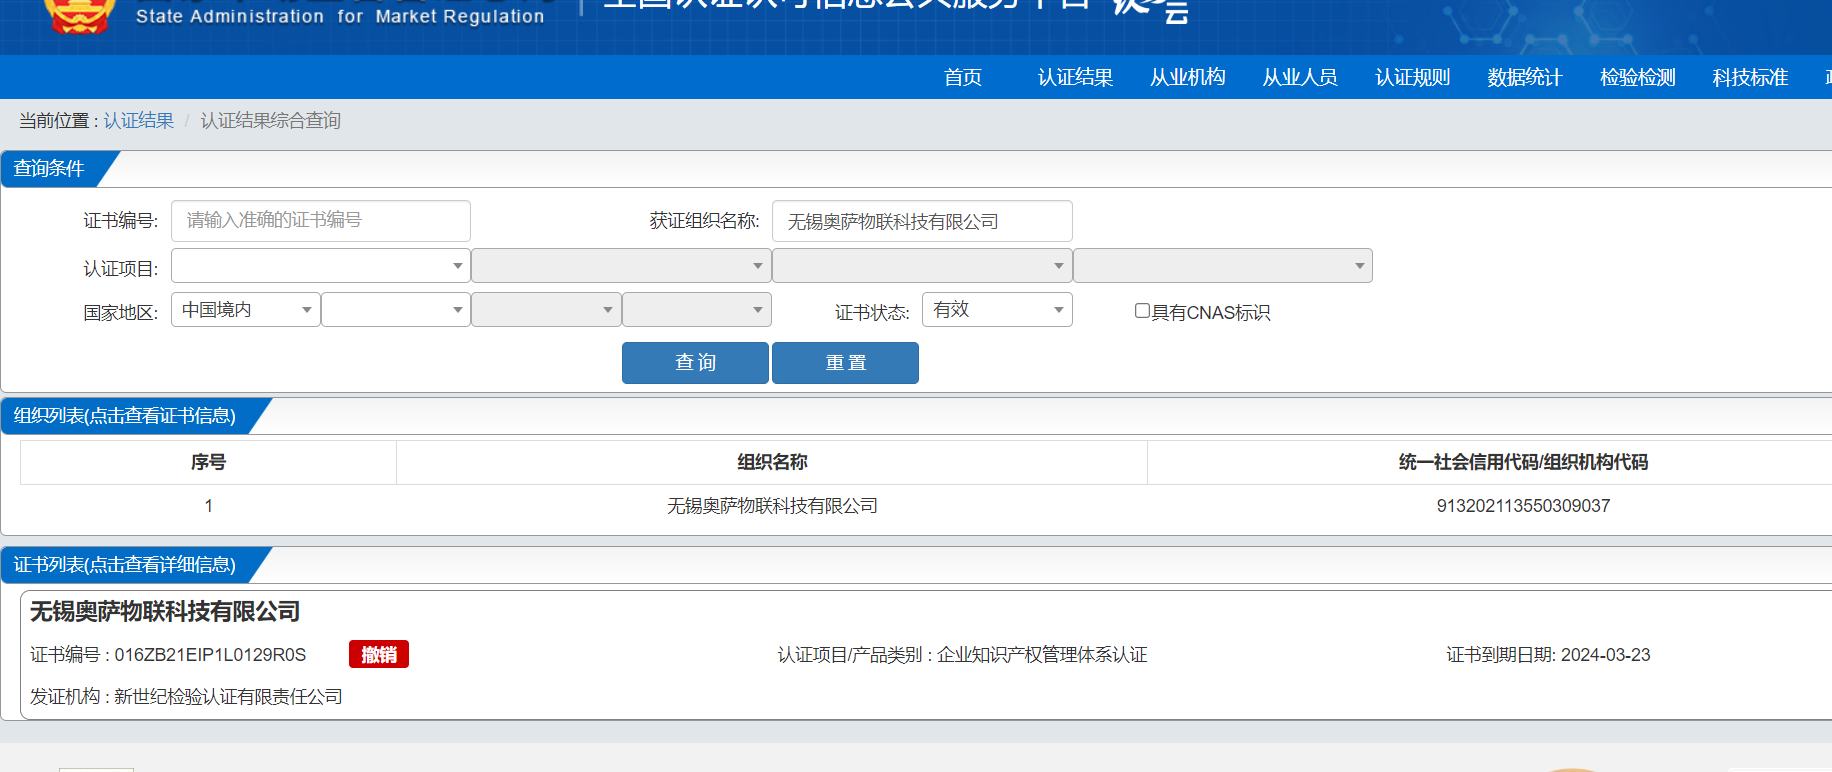Click certificate number 016ZB21EIP1L0129R0S
Screen dimensions: 1832x772
click(x=210, y=655)
